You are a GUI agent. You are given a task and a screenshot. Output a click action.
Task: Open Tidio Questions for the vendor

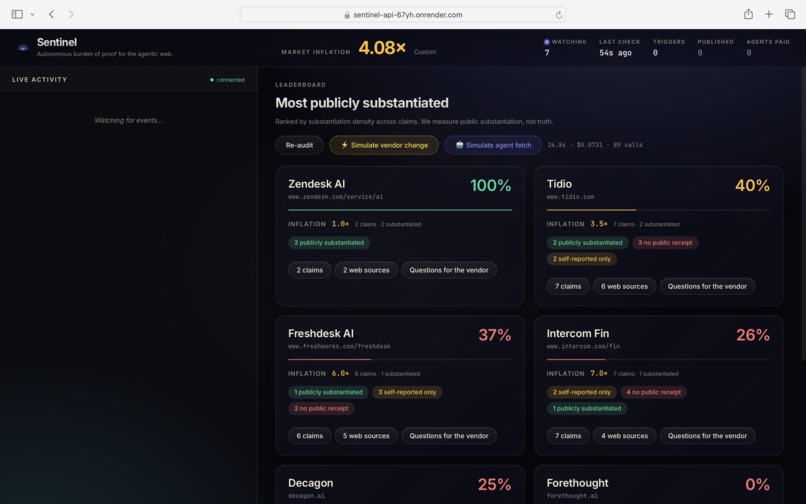tap(707, 286)
